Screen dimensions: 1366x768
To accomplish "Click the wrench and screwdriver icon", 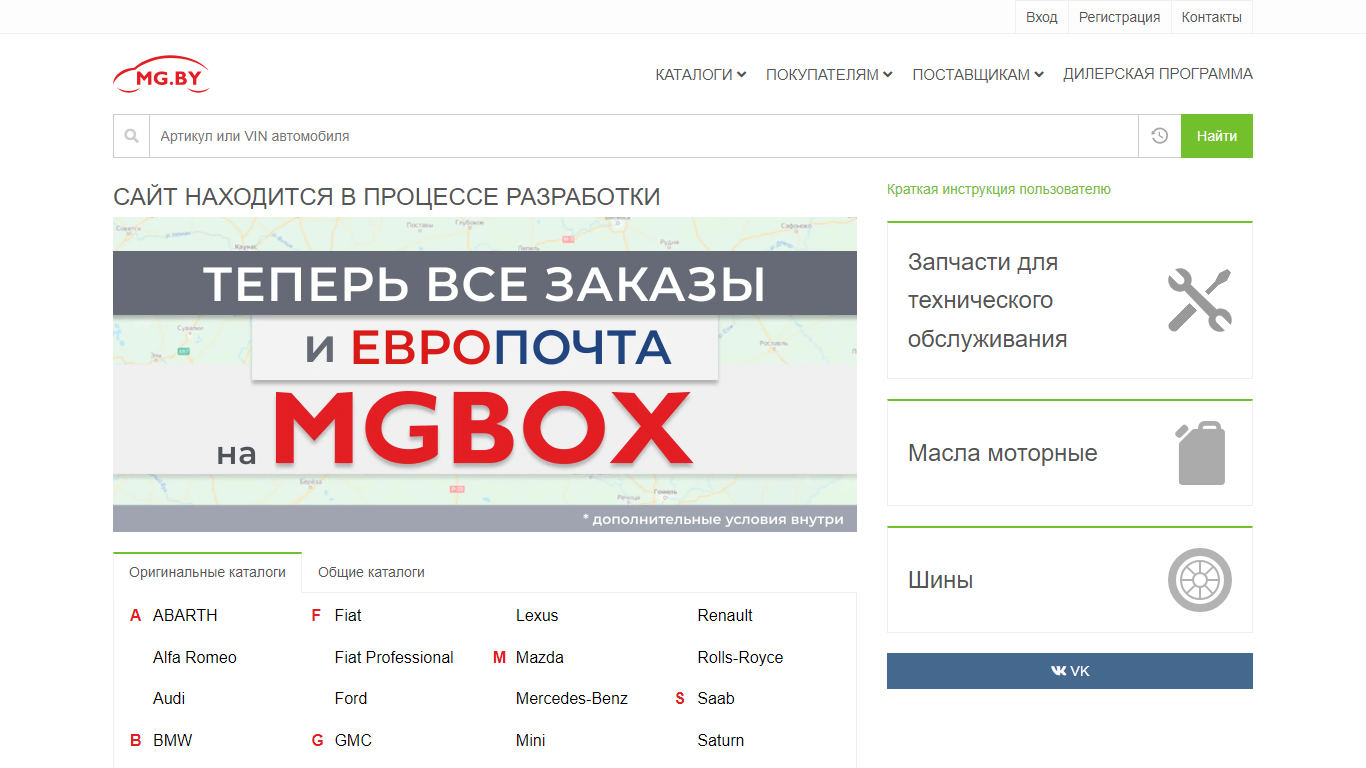I will pyautogui.click(x=1199, y=300).
